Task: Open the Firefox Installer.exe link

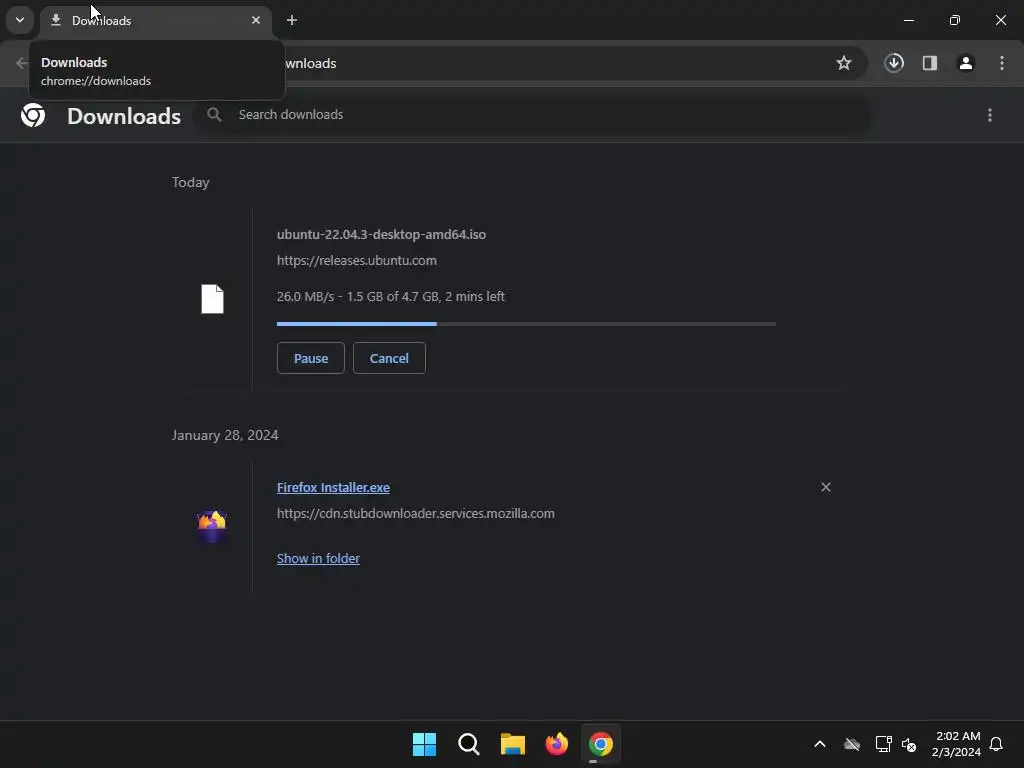Action: [333, 488]
